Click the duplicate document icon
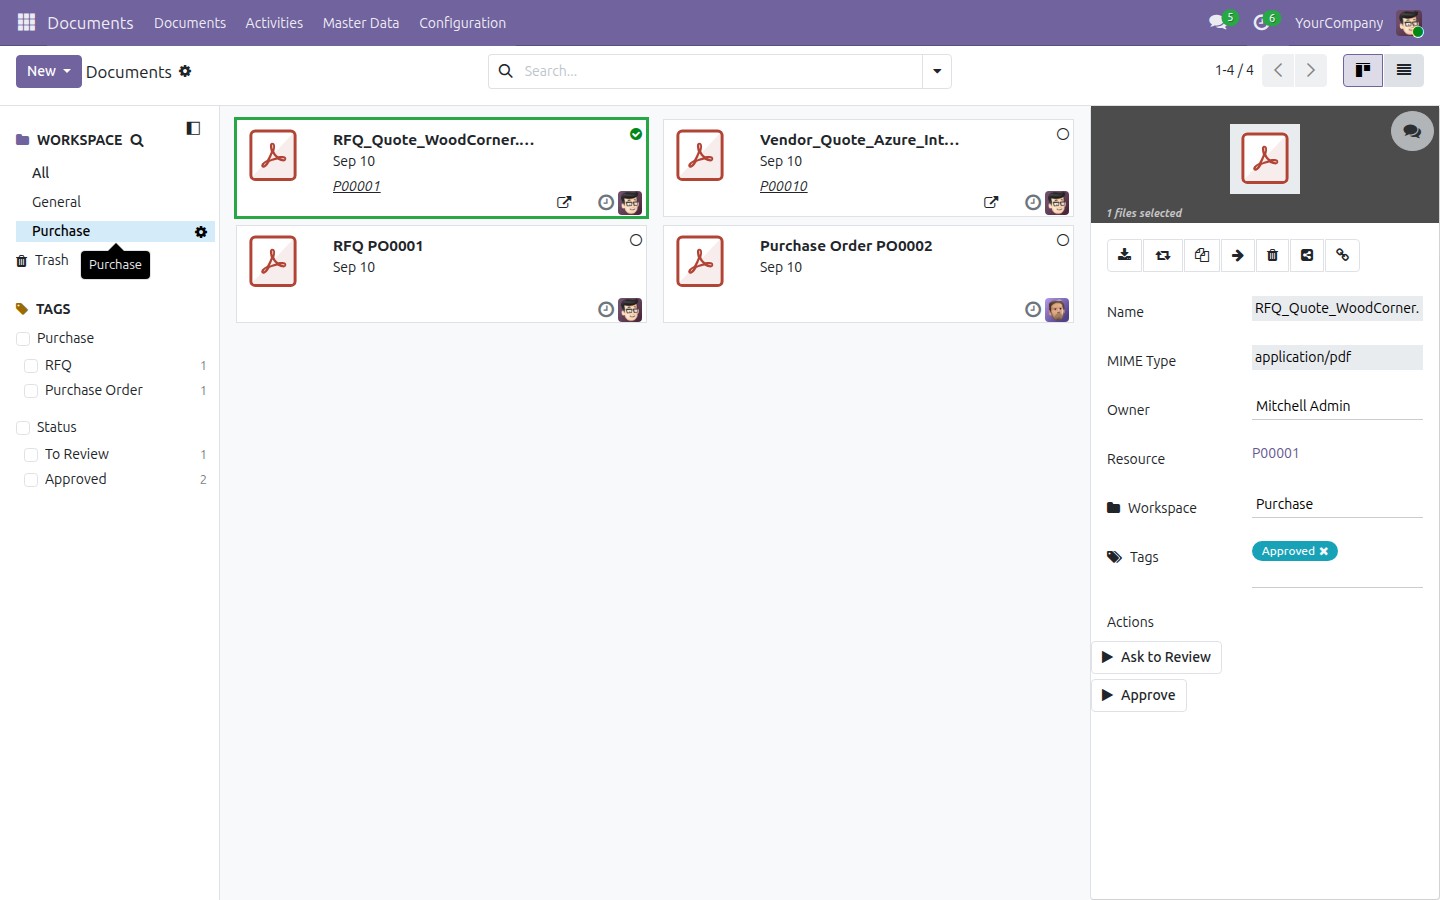This screenshot has height=900, width=1440. click(x=1202, y=255)
